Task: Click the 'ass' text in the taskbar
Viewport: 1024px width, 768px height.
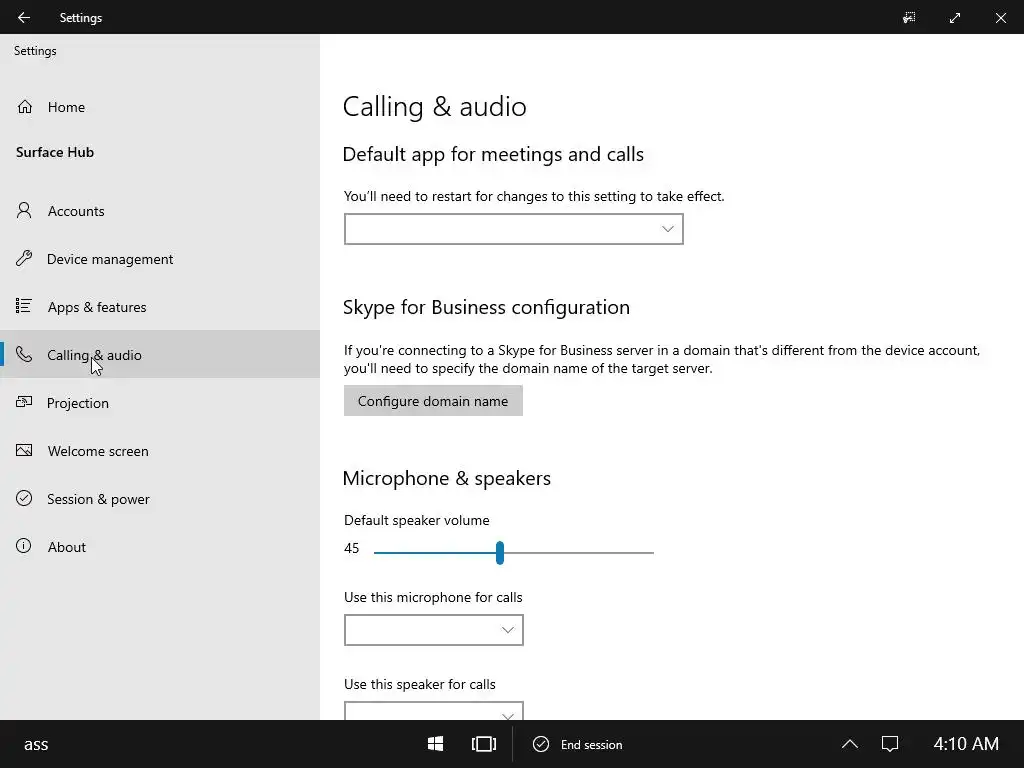Action: [36, 744]
